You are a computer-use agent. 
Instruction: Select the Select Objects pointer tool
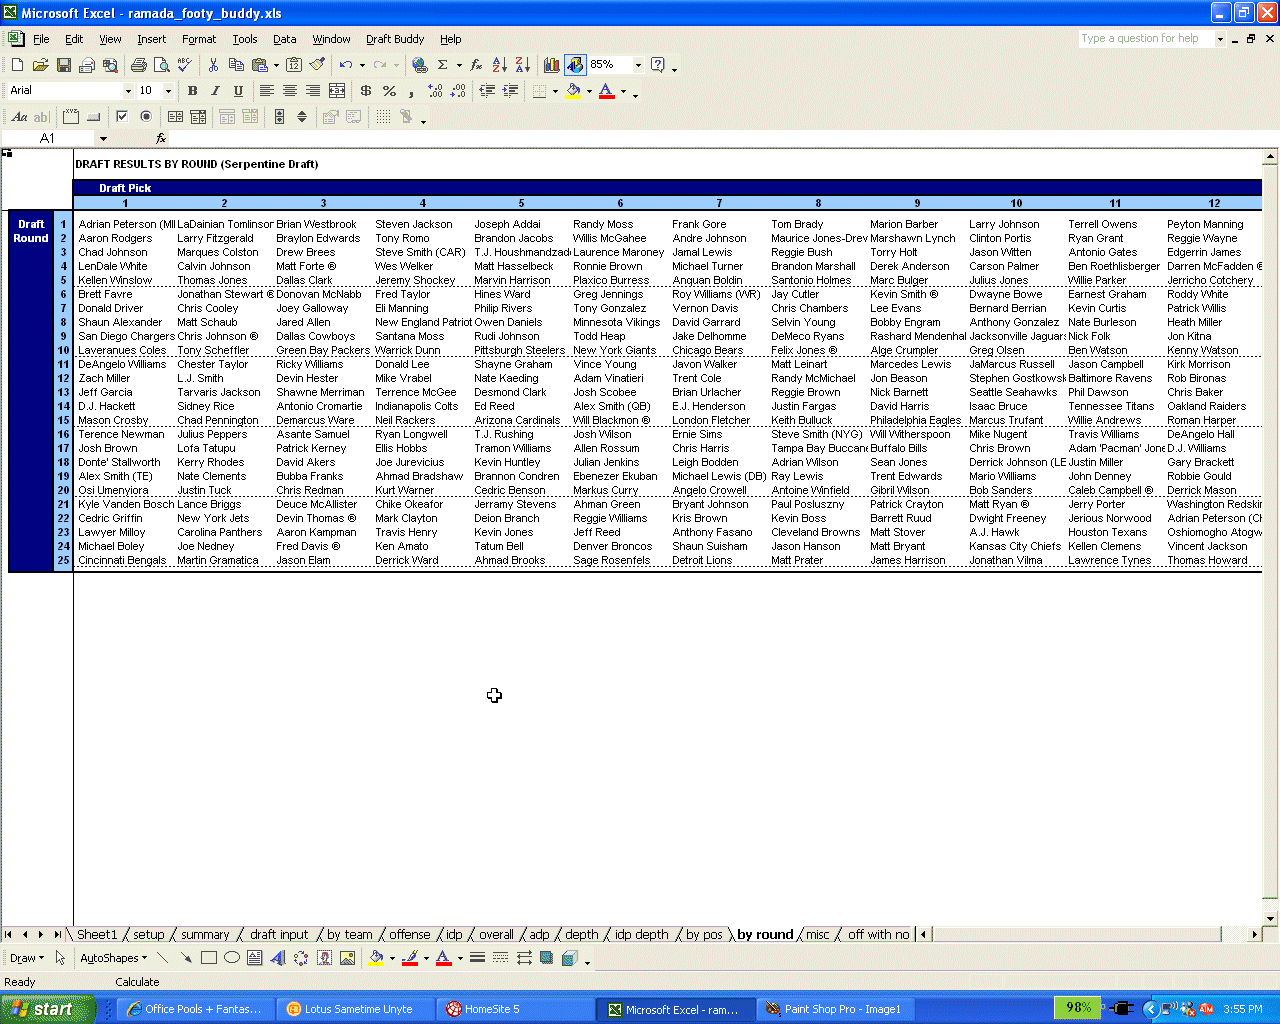(60, 958)
